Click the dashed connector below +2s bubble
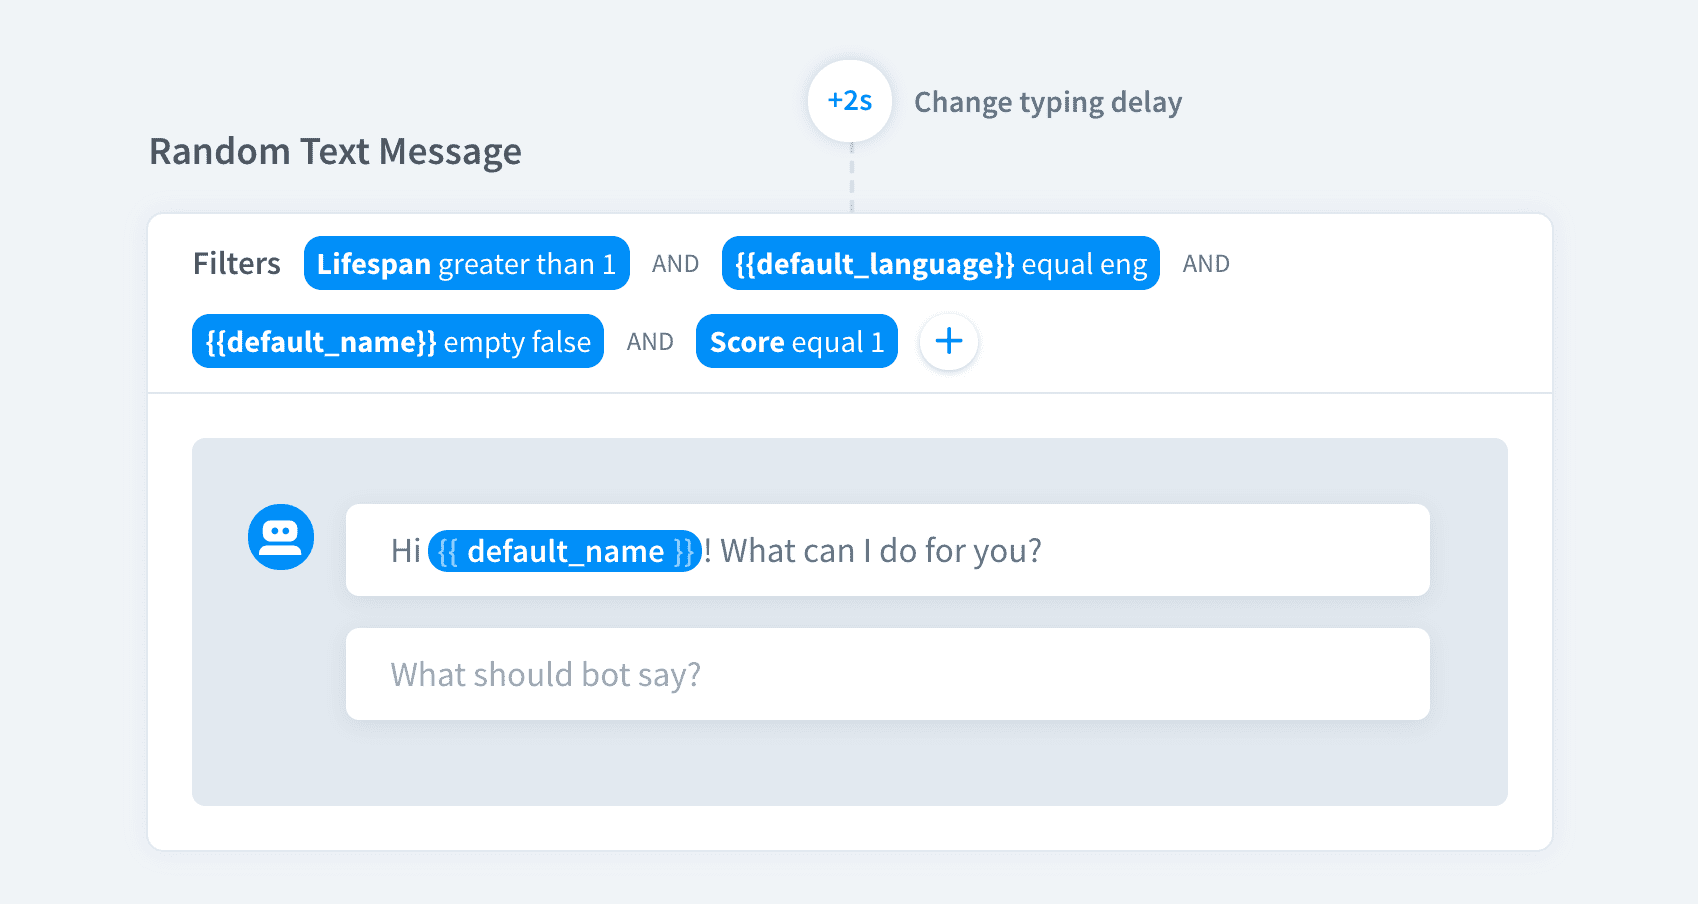Viewport: 1698px width, 904px height. pos(852,178)
